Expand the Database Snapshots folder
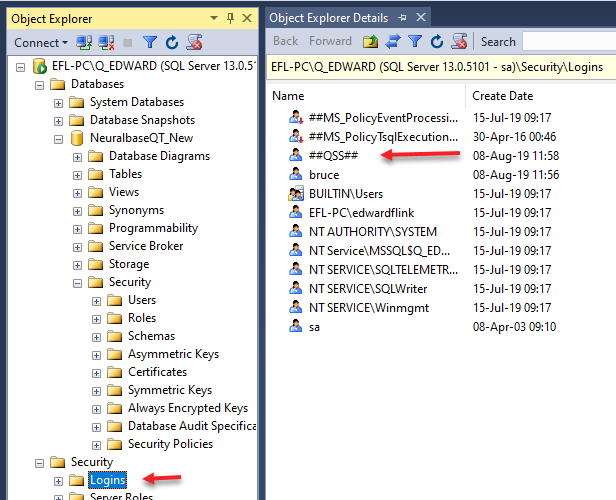 click(58, 121)
